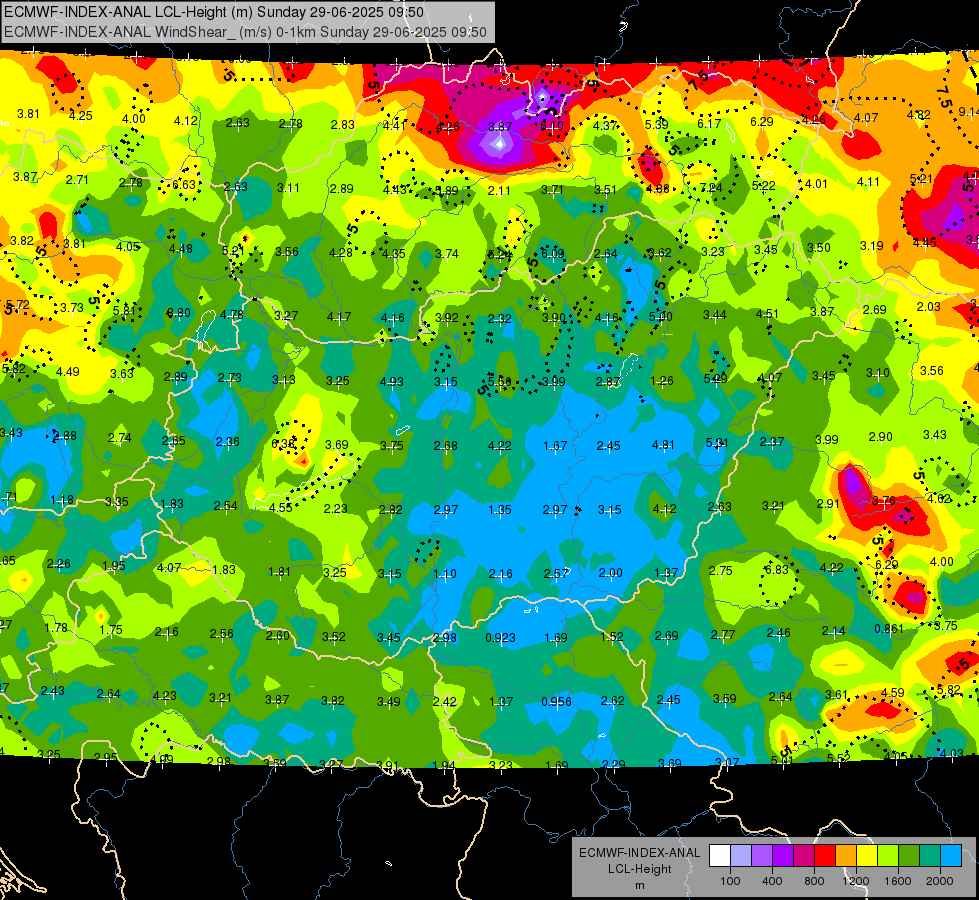The image size is (979, 900).
Task: Click the wind shear value 4.59
Action: click(x=892, y=692)
